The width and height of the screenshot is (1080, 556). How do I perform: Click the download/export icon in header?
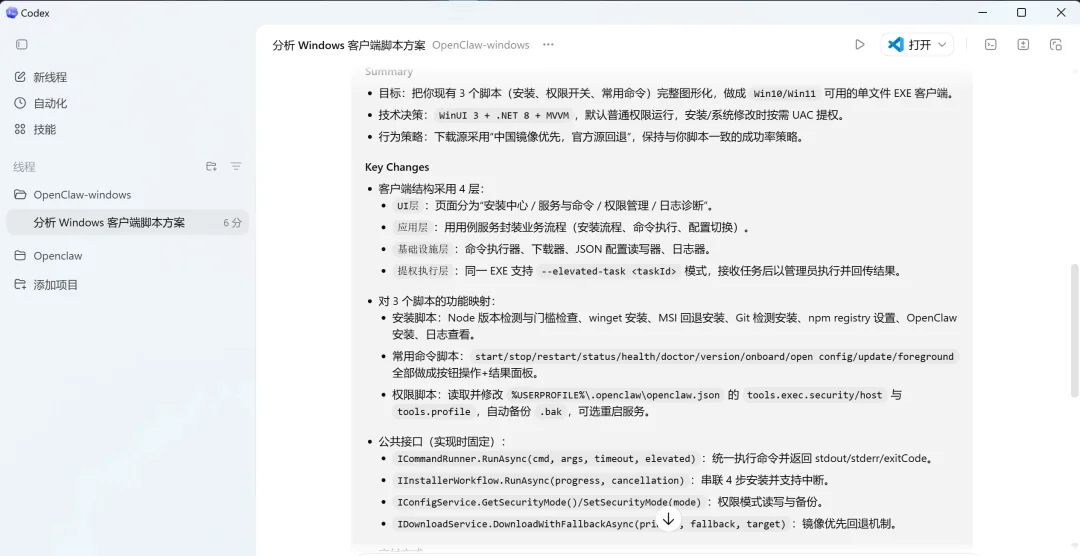(x=1023, y=45)
